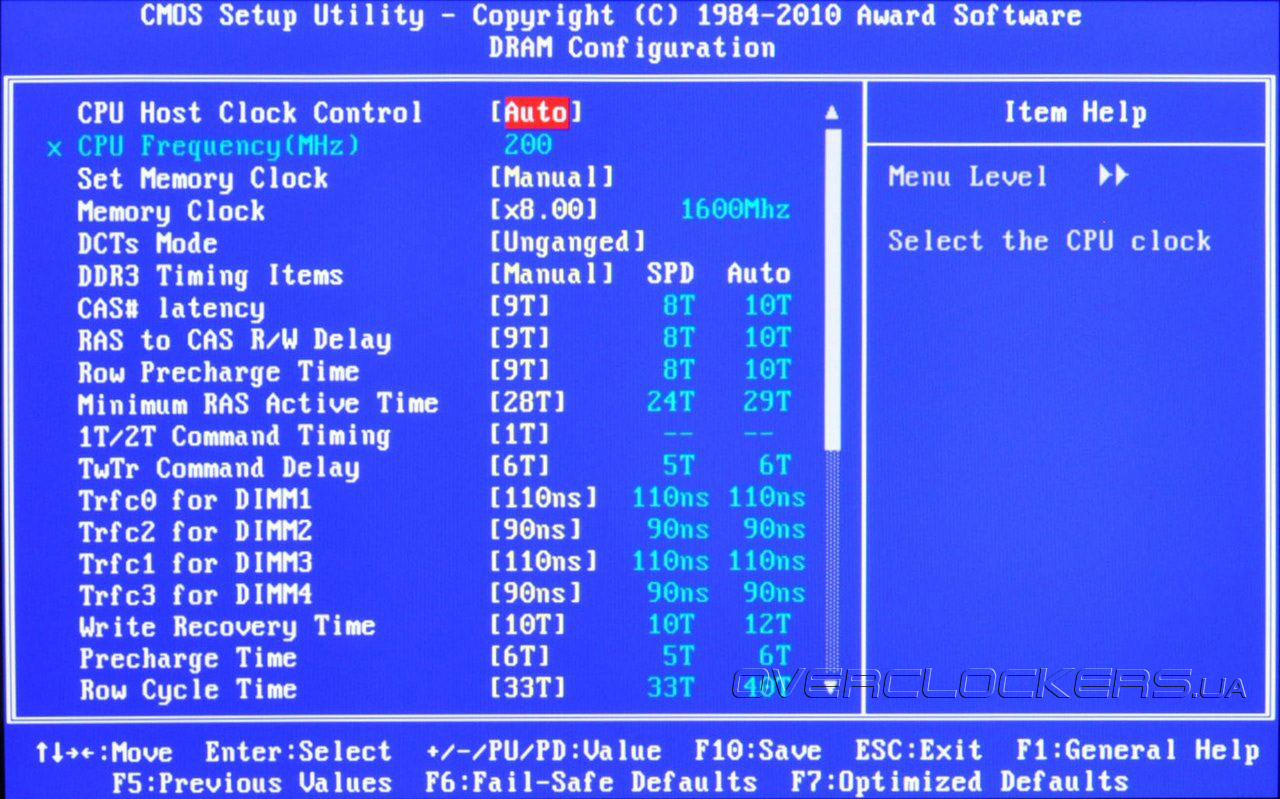Select the Trfc3 for DIMM4 [90ns] value
The height and width of the screenshot is (799, 1280).
pos(536,594)
